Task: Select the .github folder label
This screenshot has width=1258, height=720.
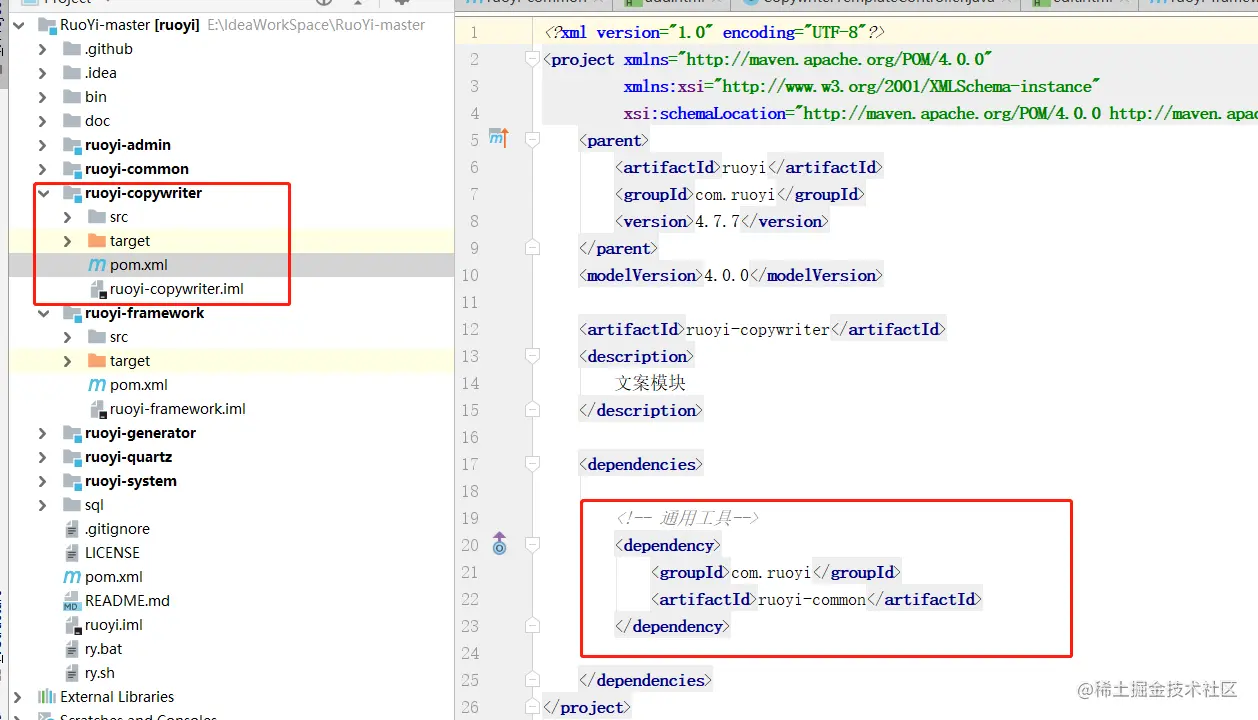Action: pos(108,49)
